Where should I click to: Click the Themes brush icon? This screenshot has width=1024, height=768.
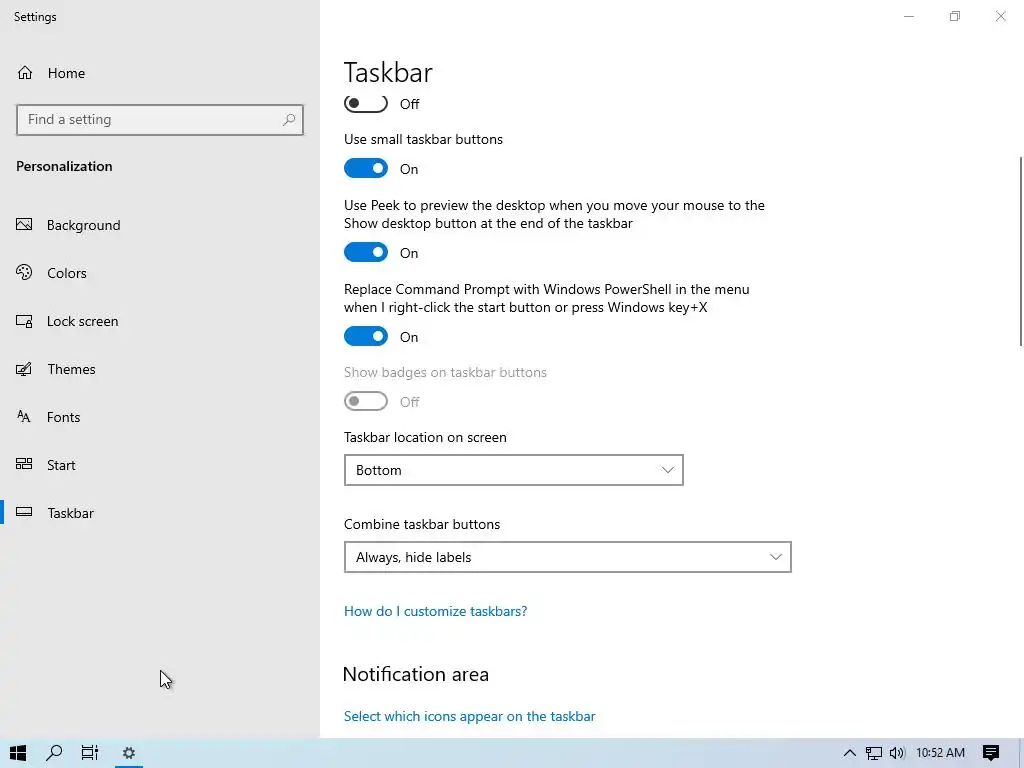(24, 369)
